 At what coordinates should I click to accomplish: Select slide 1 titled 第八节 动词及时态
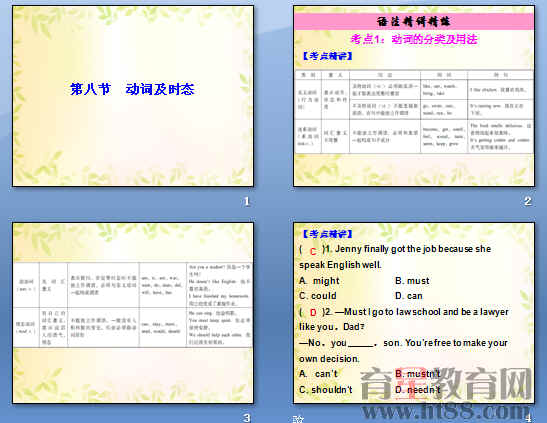click(x=133, y=96)
